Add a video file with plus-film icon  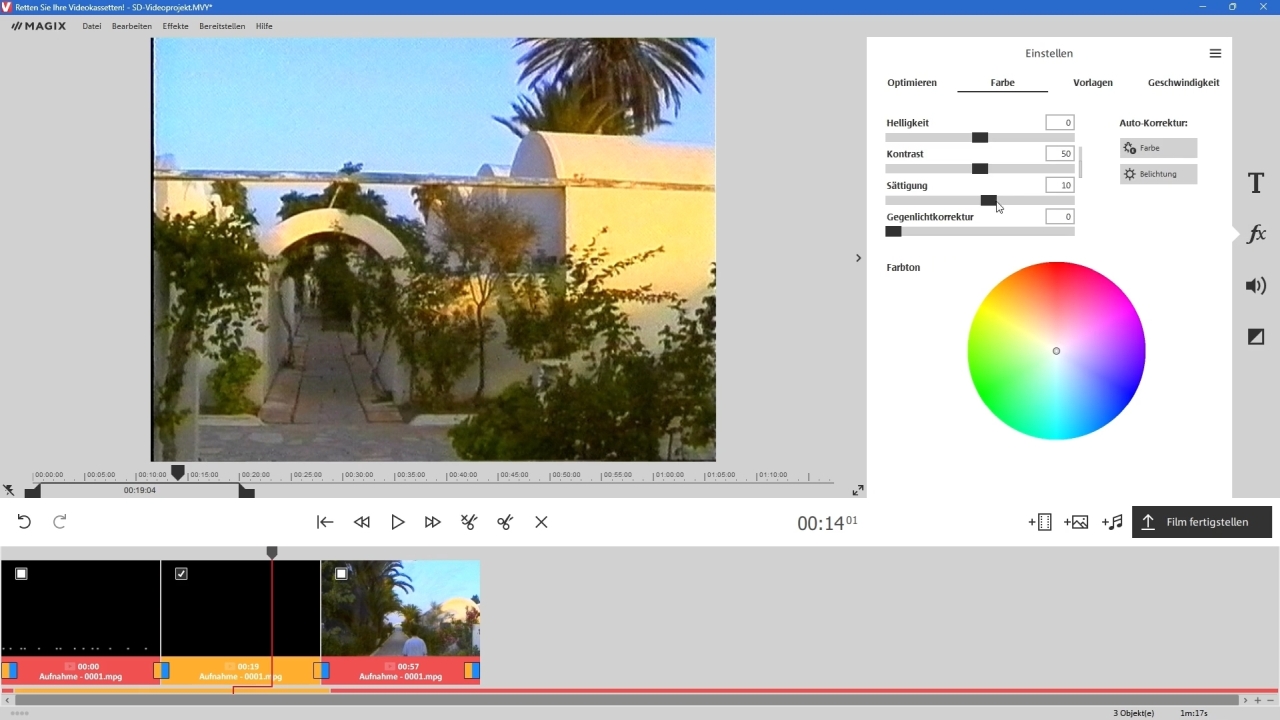point(1040,522)
